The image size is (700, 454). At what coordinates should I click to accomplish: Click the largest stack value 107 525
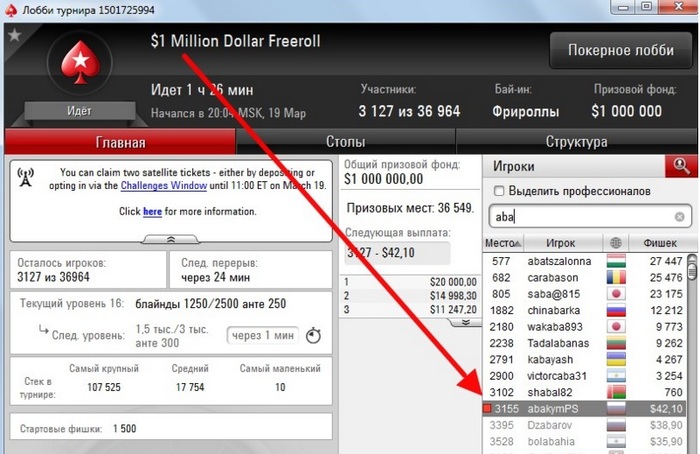point(104,387)
